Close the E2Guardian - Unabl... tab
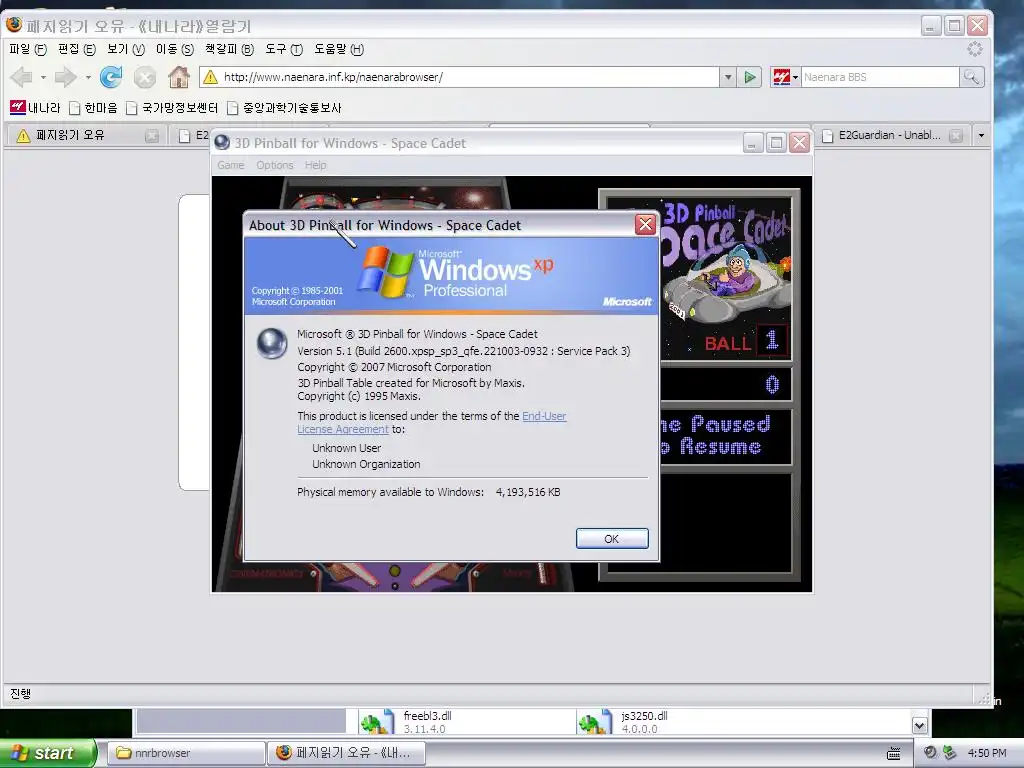The height and width of the screenshot is (768, 1024). pos(955,136)
